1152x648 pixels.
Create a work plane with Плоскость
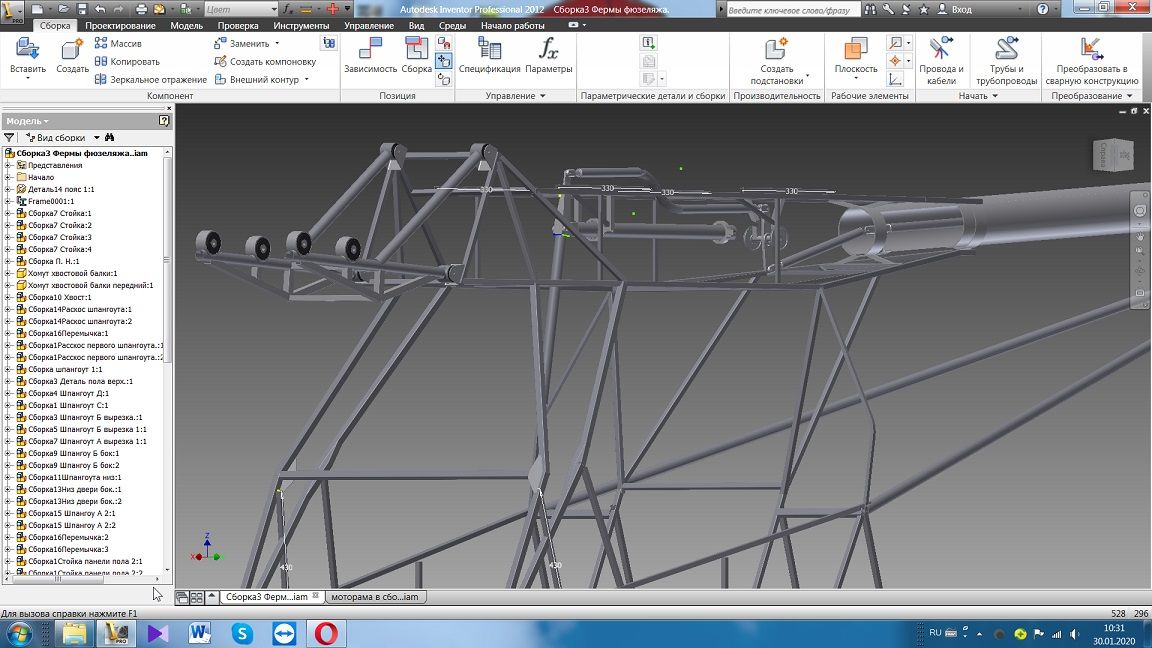(855, 49)
